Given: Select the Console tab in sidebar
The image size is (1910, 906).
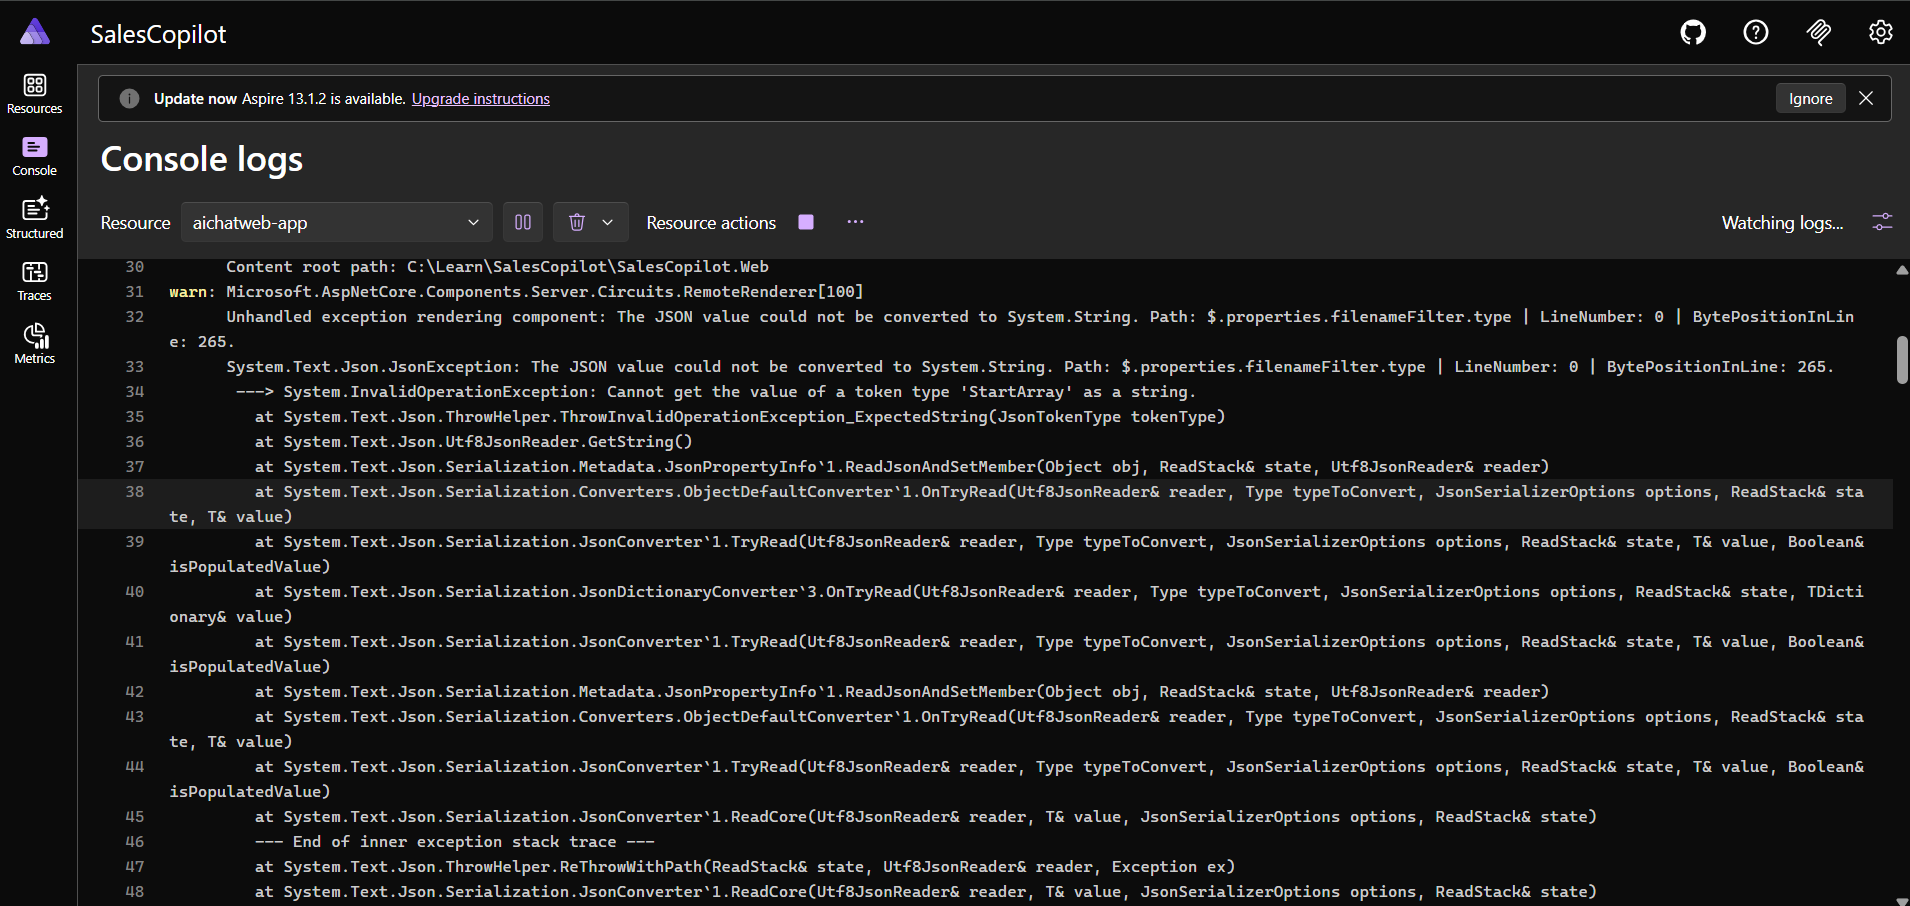Looking at the screenshot, I should [34, 156].
